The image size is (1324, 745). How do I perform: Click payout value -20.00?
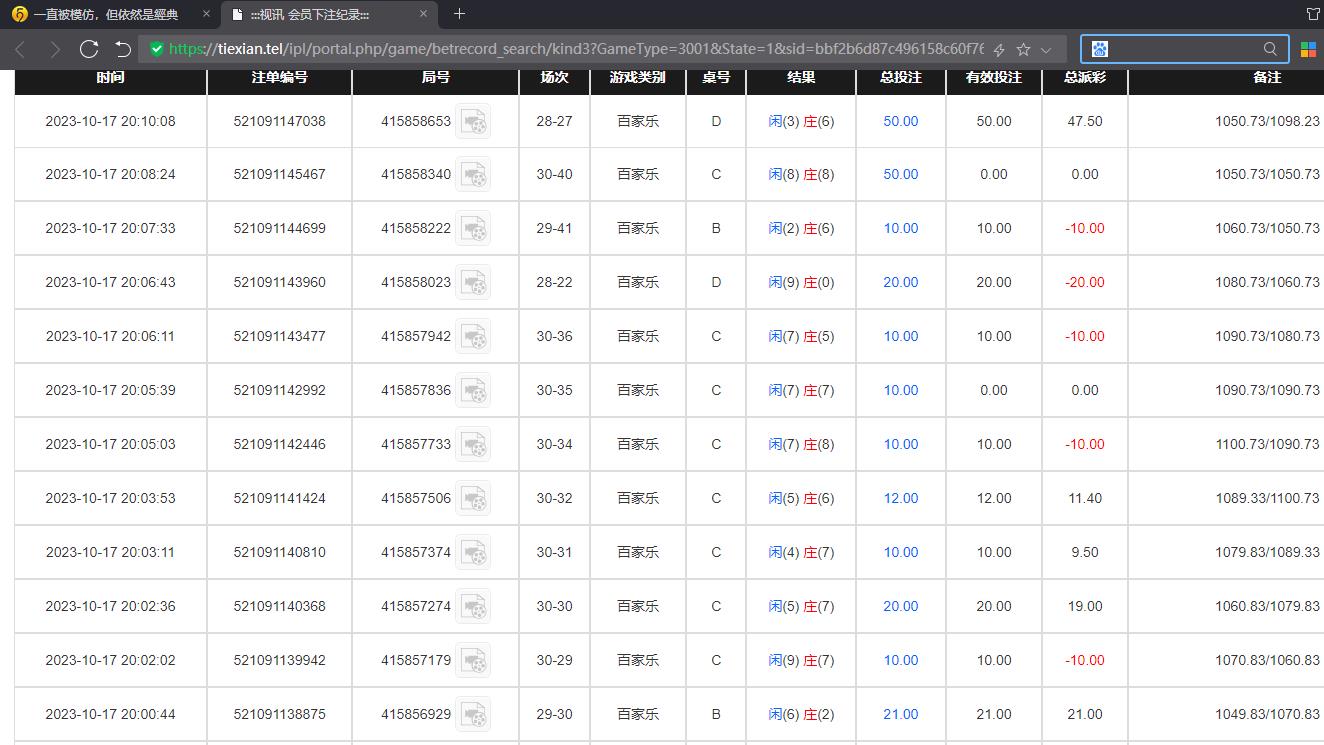(x=1085, y=282)
